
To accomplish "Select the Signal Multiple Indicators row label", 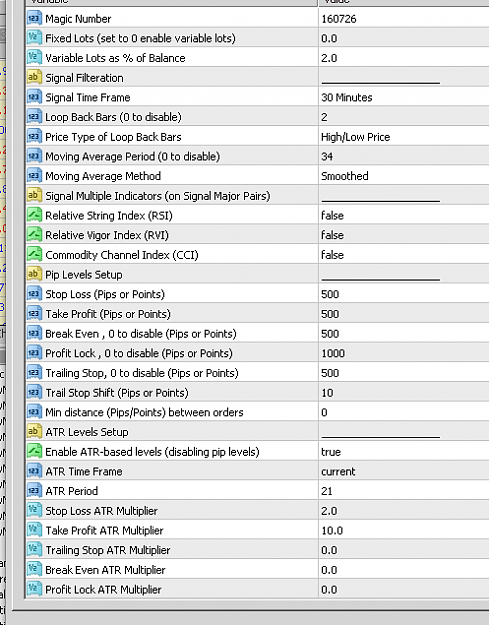I will (x=158, y=196).
